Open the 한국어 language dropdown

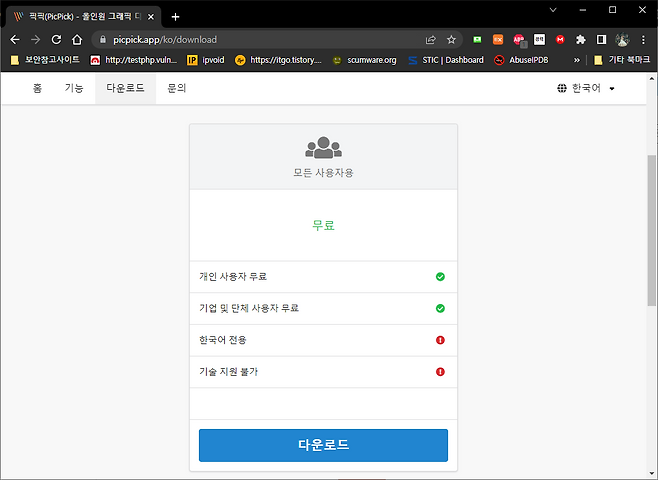[x=586, y=88]
